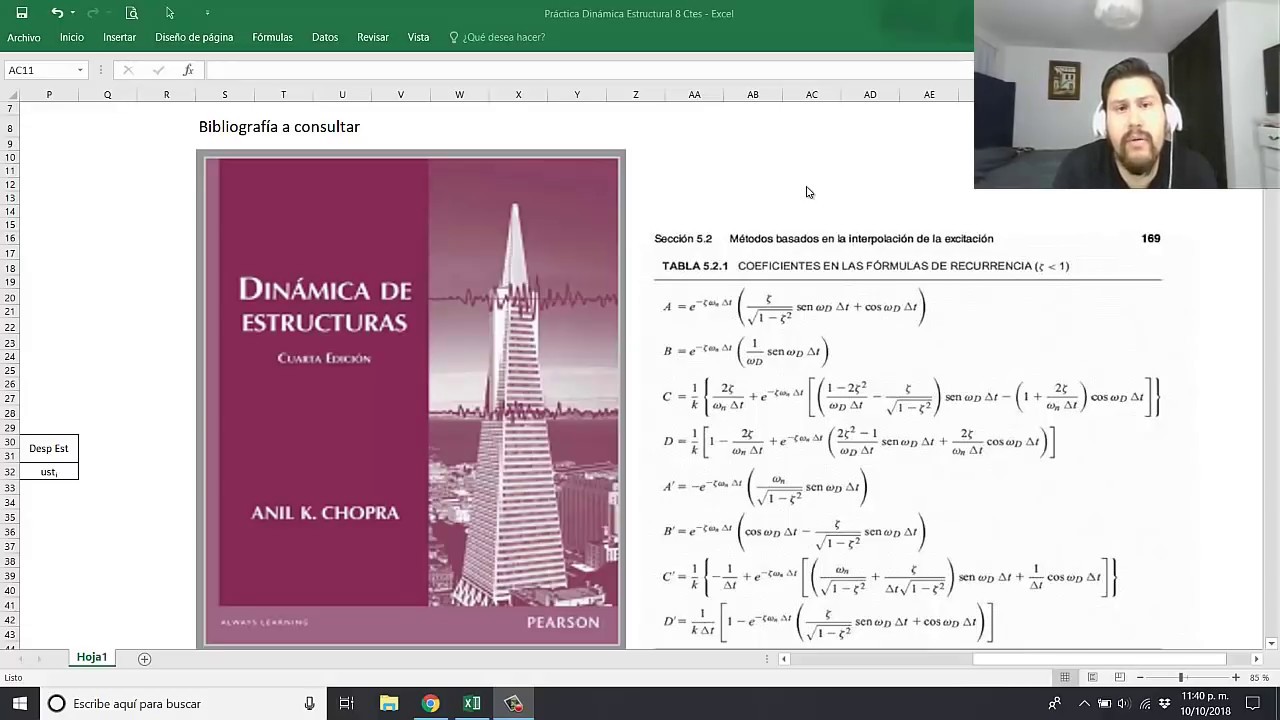Viewport: 1280px width, 720px height.
Task: Save the workbook with the floppy icon
Action: pos(22,13)
